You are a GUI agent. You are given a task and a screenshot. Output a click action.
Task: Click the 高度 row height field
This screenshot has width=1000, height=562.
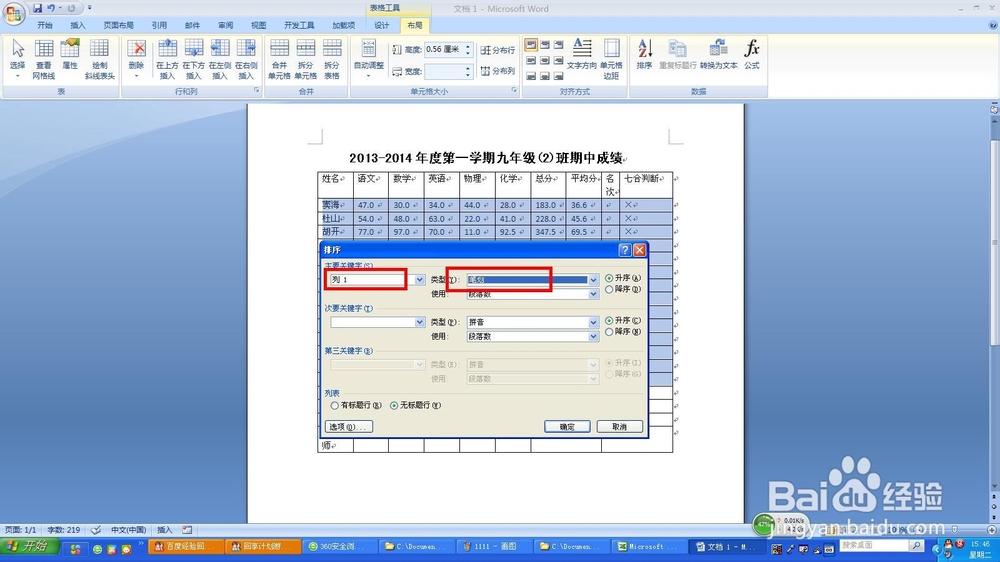(444, 49)
